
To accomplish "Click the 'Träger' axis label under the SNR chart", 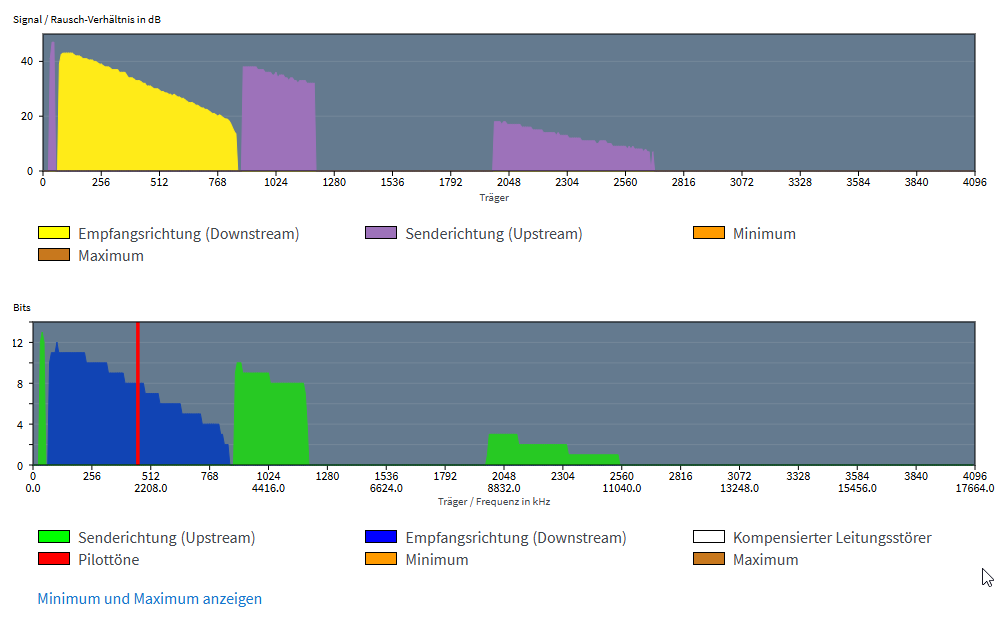I will [x=494, y=198].
